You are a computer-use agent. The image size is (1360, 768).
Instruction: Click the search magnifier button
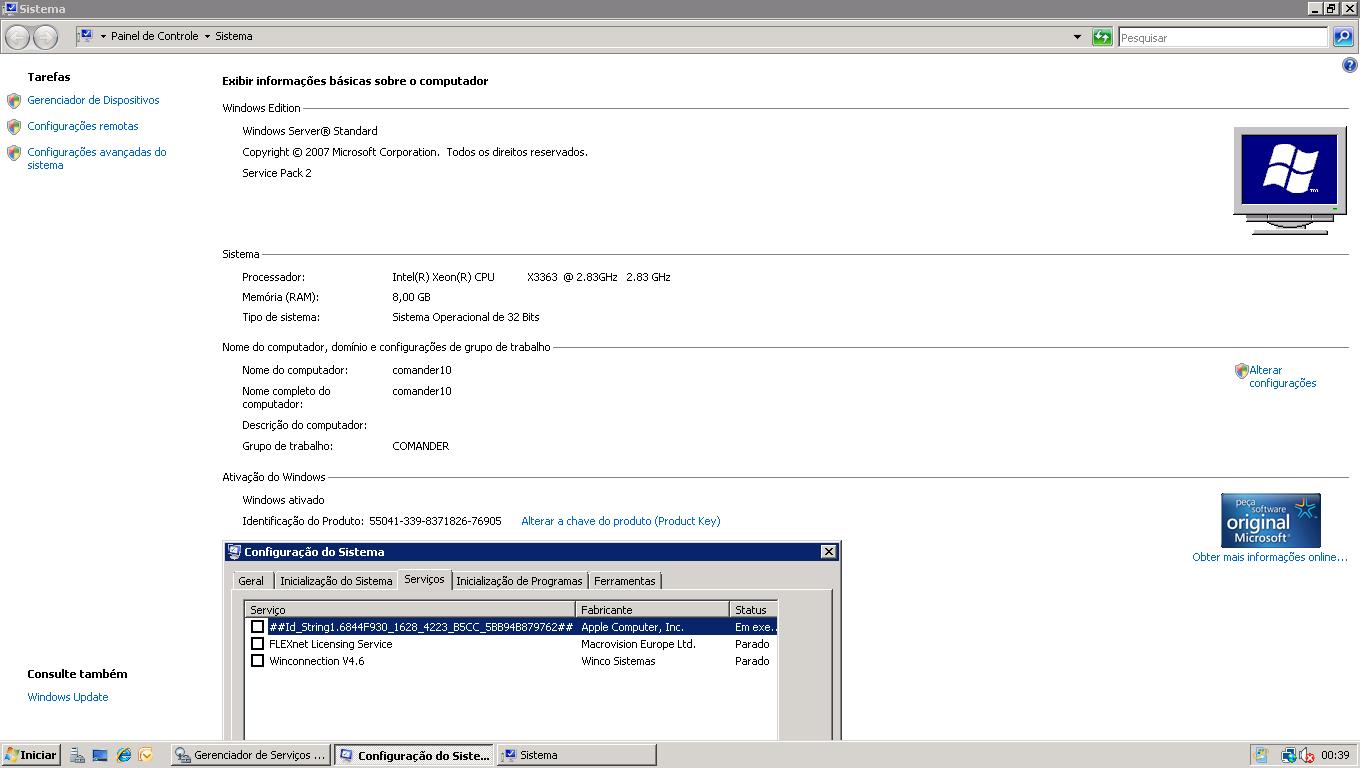(x=1343, y=37)
